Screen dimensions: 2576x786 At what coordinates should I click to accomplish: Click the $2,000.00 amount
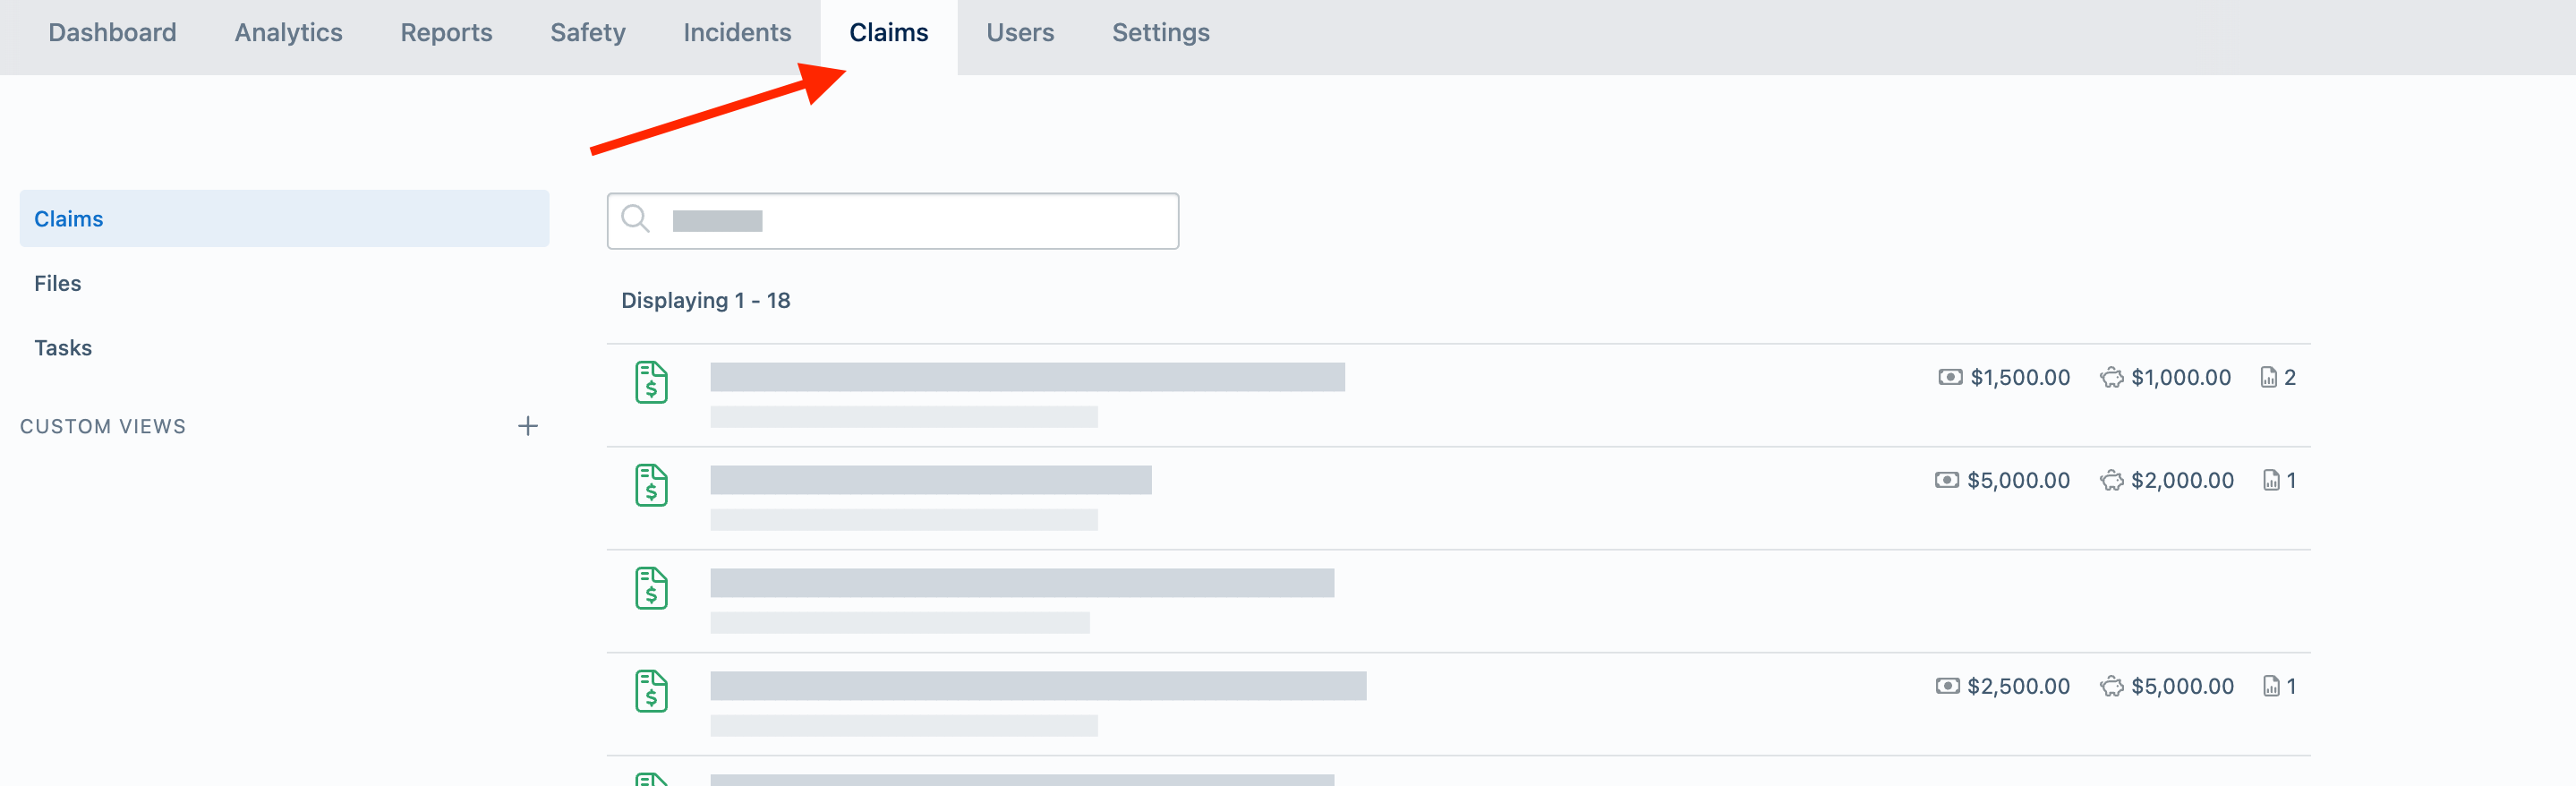click(2182, 480)
